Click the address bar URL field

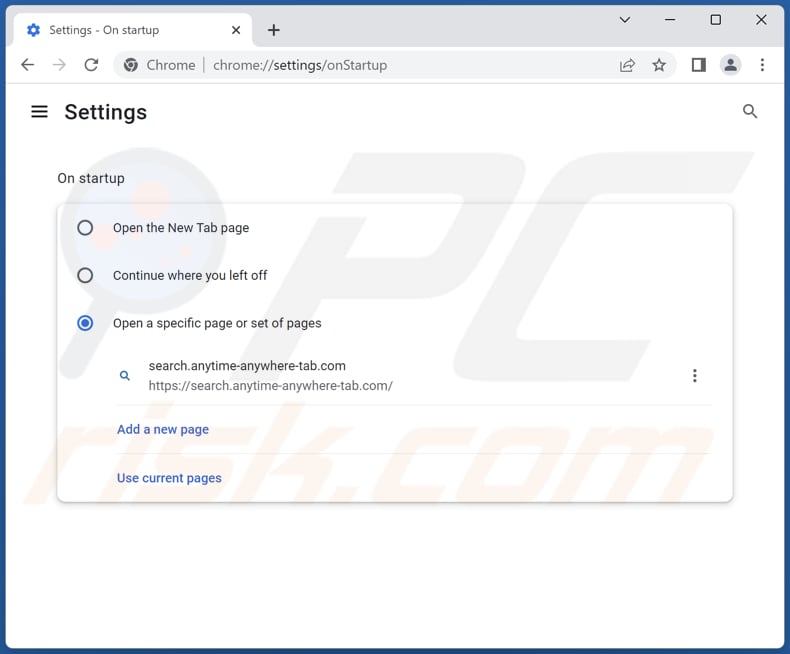(400, 65)
